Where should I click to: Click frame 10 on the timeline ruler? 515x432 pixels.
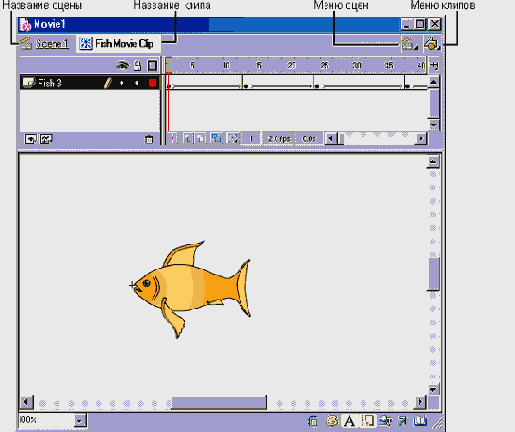[226, 65]
